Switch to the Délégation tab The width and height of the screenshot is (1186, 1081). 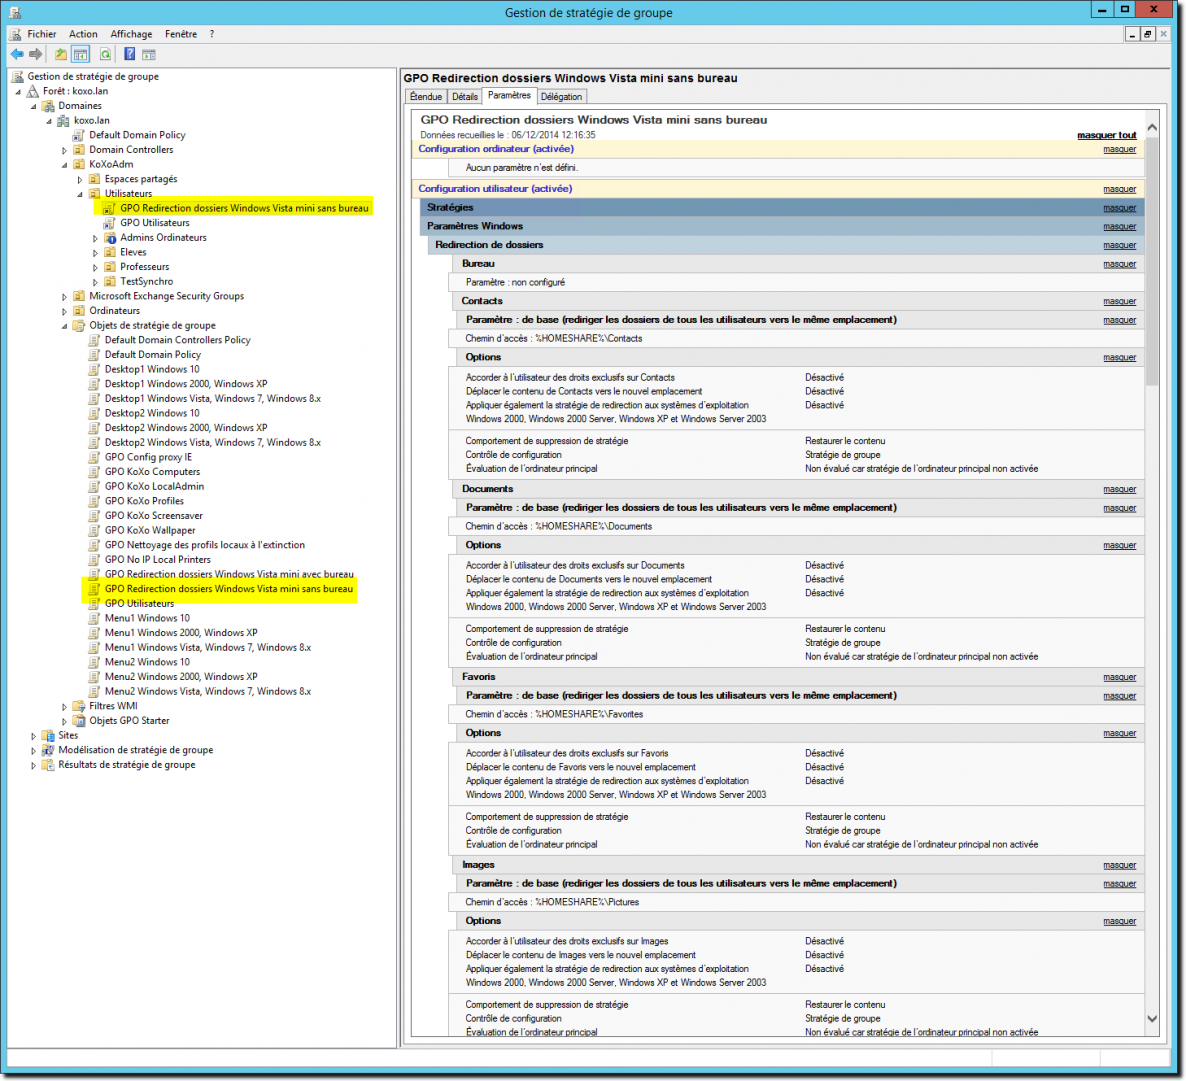pos(561,97)
